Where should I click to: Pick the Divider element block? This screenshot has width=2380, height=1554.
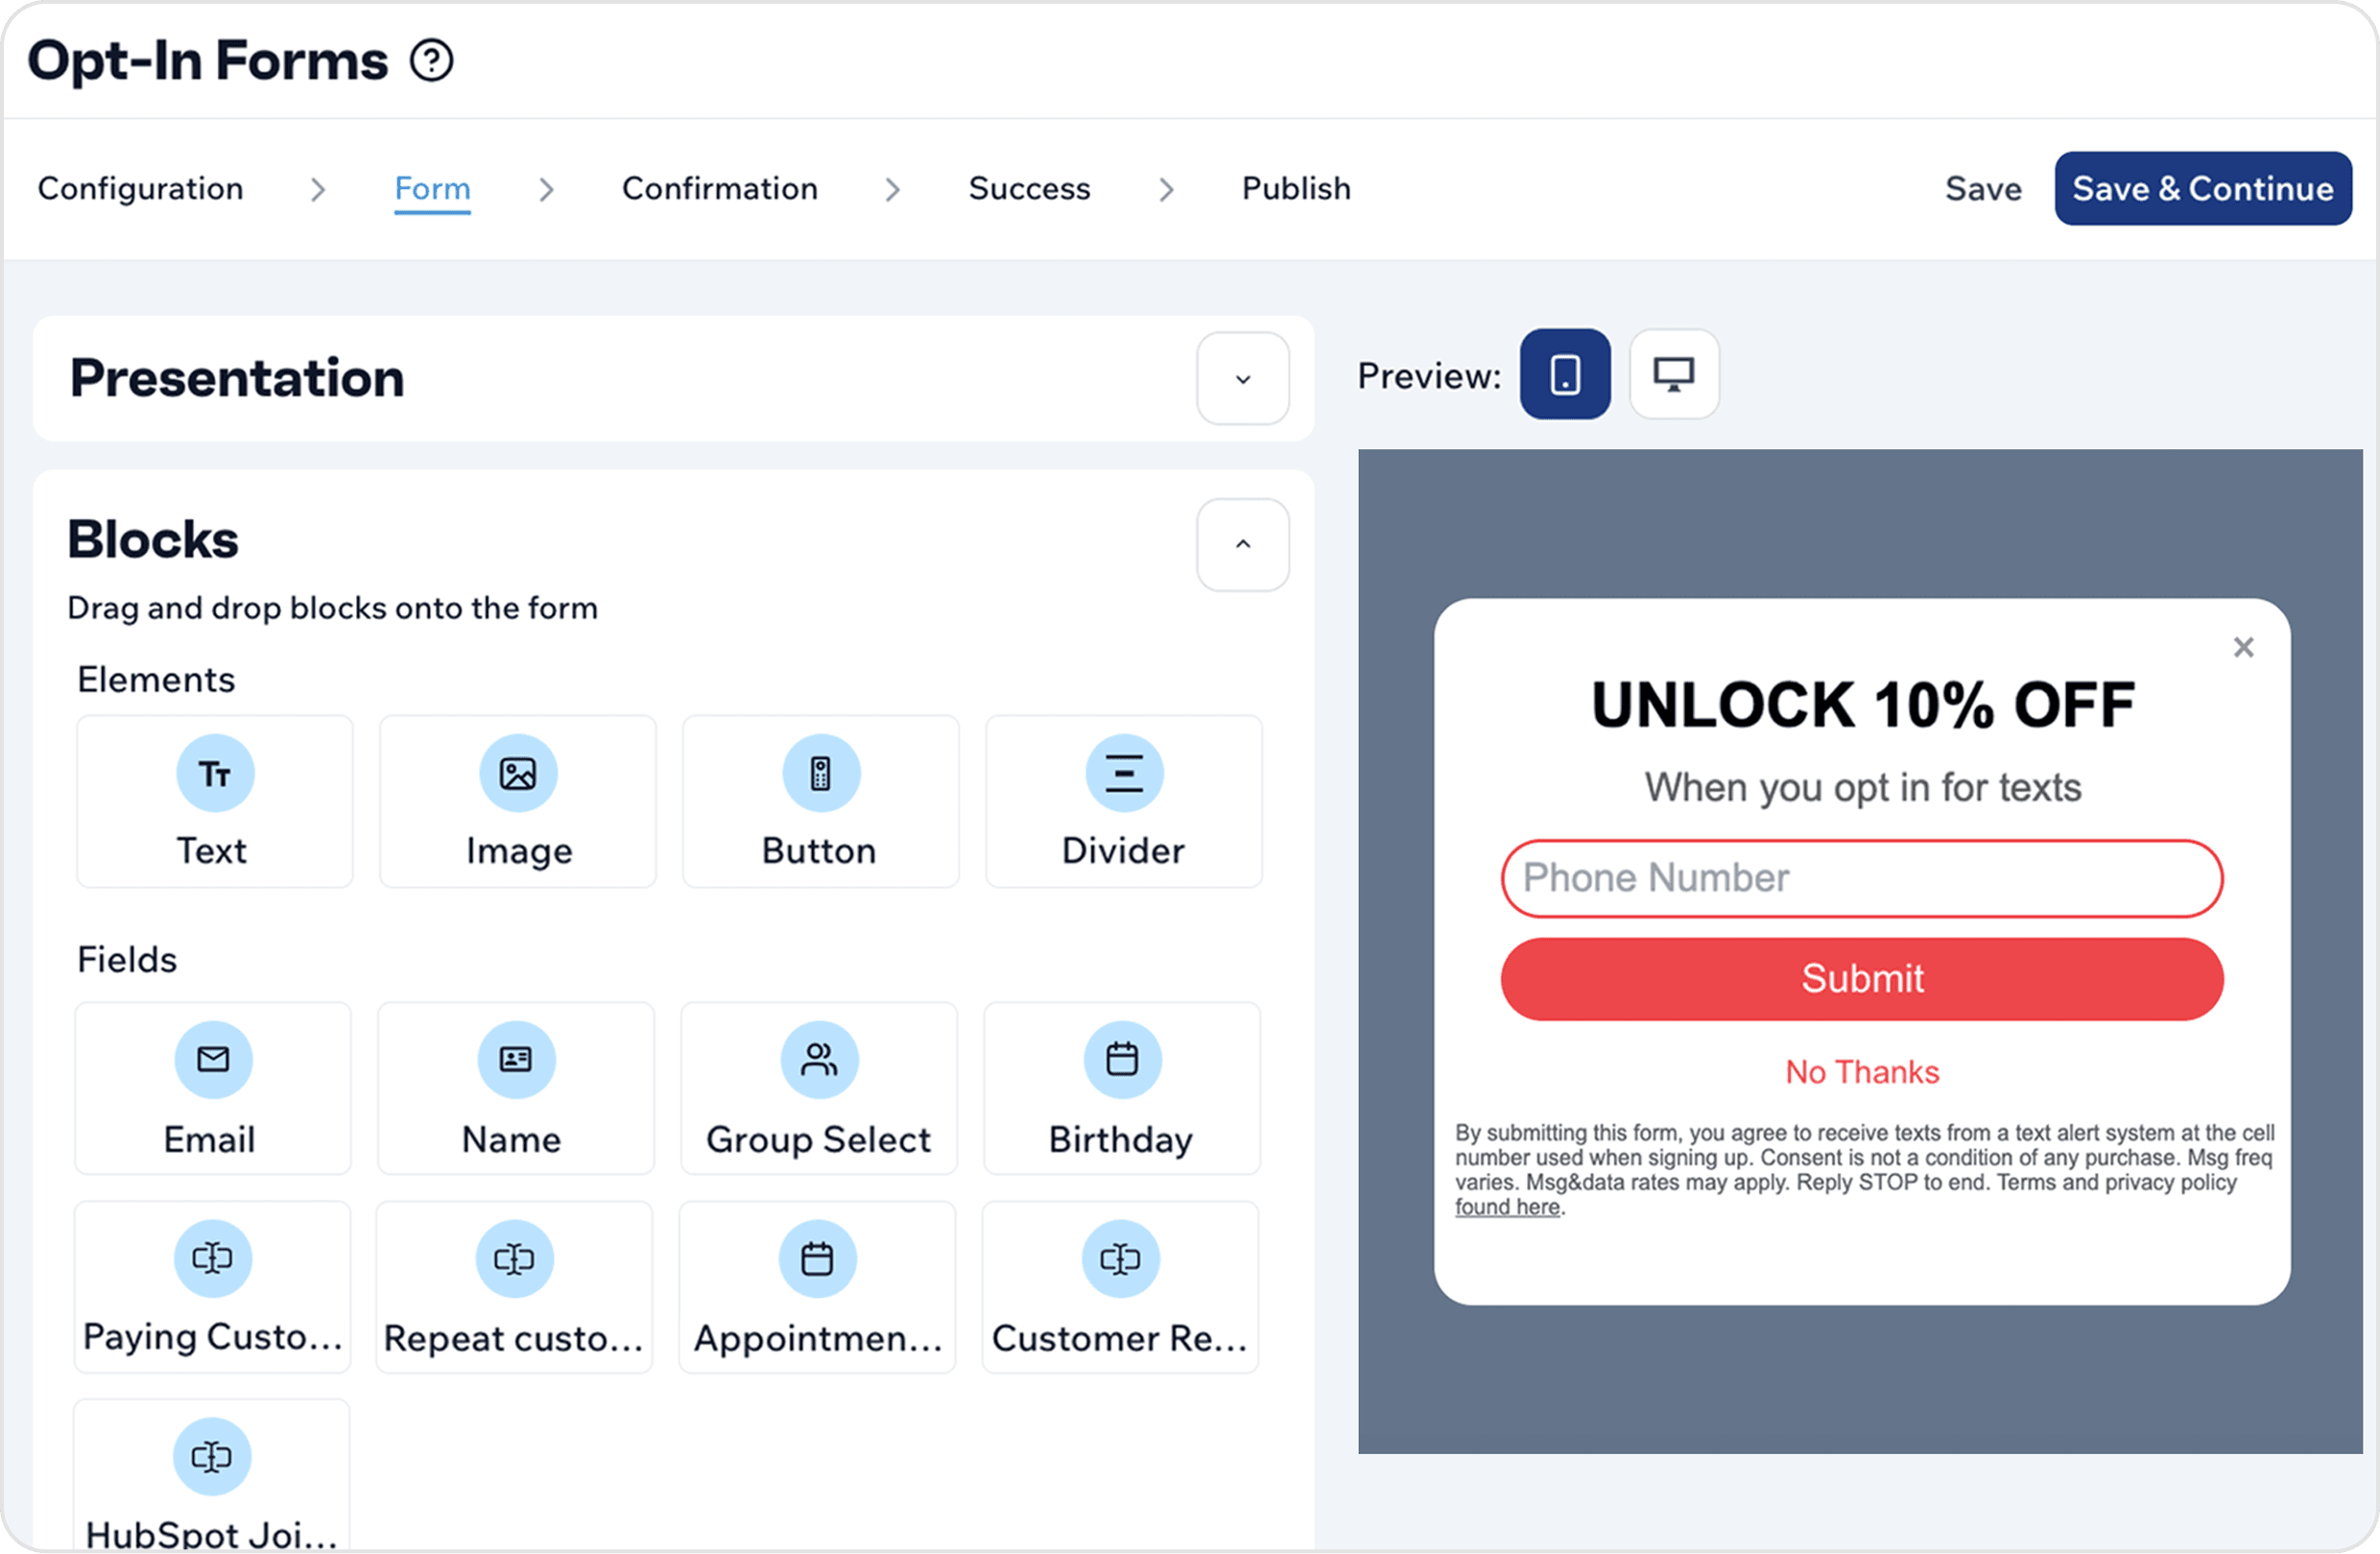[x=1123, y=801]
